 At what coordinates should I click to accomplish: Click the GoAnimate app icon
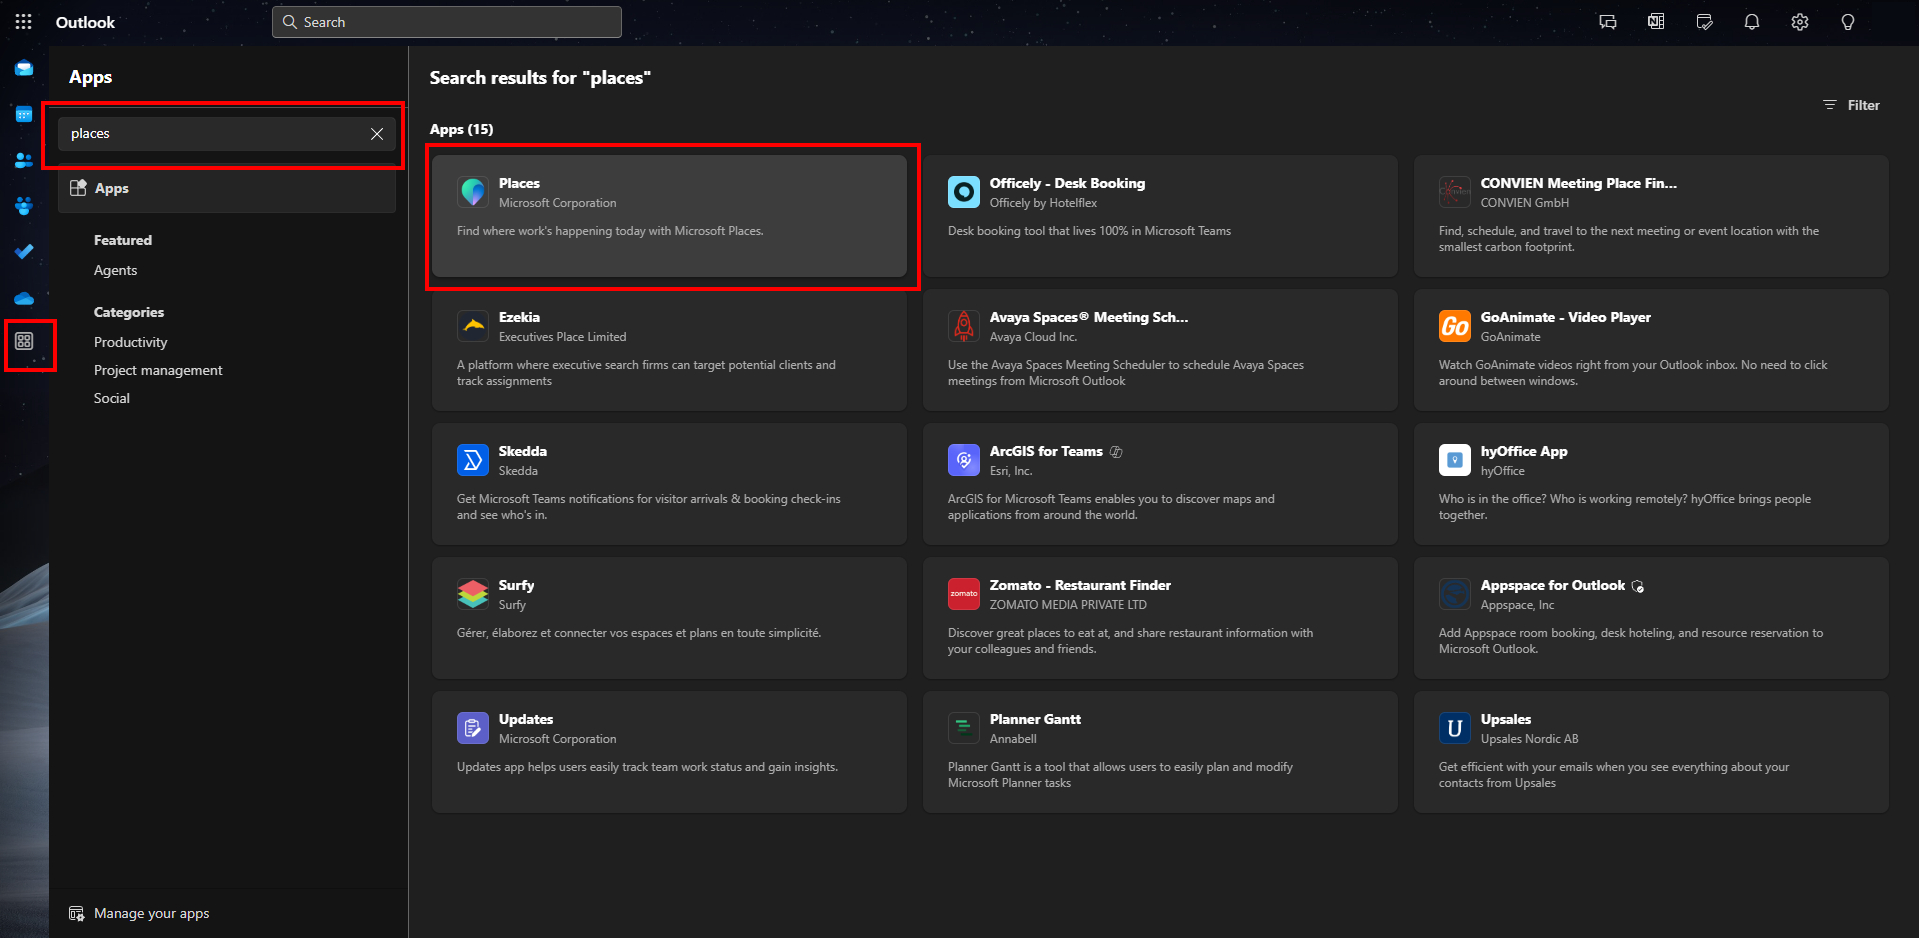click(1455, 326)
